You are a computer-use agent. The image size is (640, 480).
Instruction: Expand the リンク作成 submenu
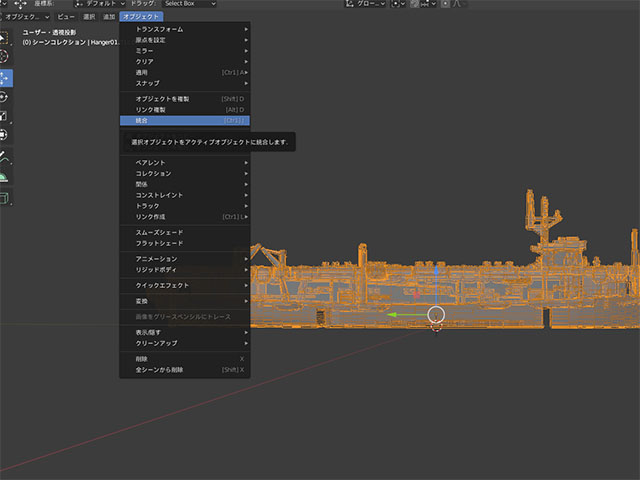(184, 217)
